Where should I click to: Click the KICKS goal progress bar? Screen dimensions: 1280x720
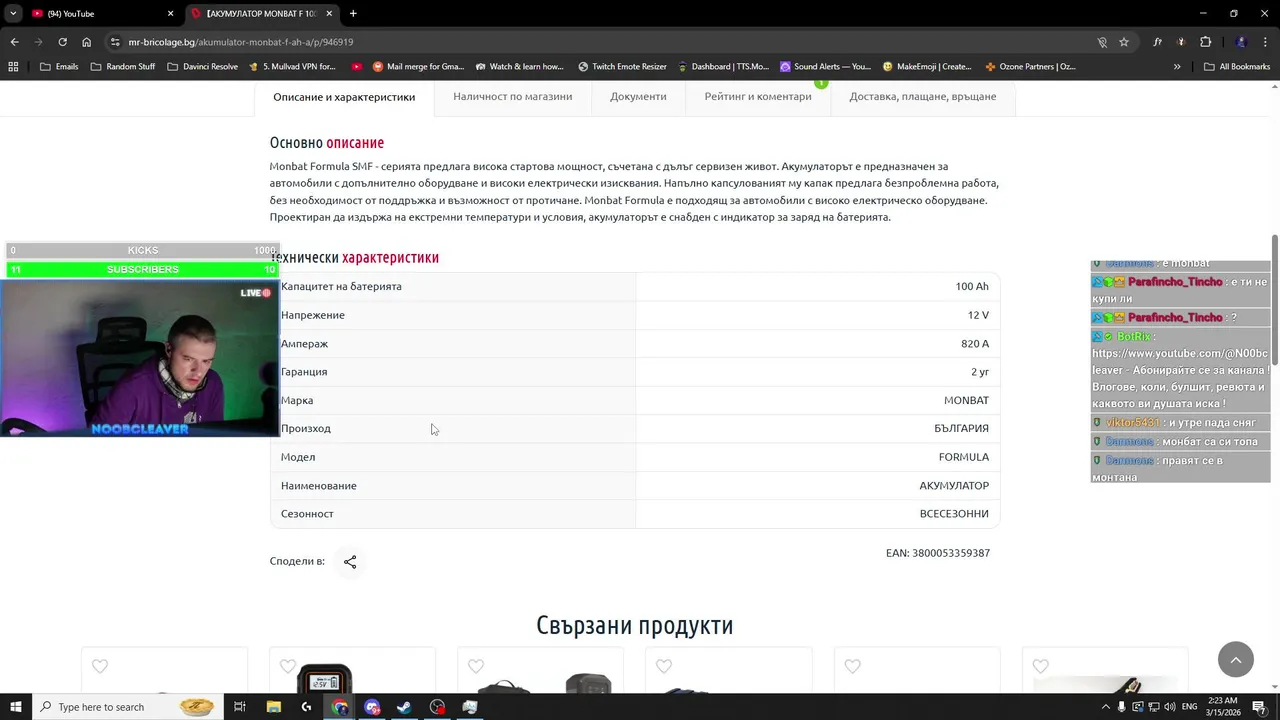tap(142, 250)
